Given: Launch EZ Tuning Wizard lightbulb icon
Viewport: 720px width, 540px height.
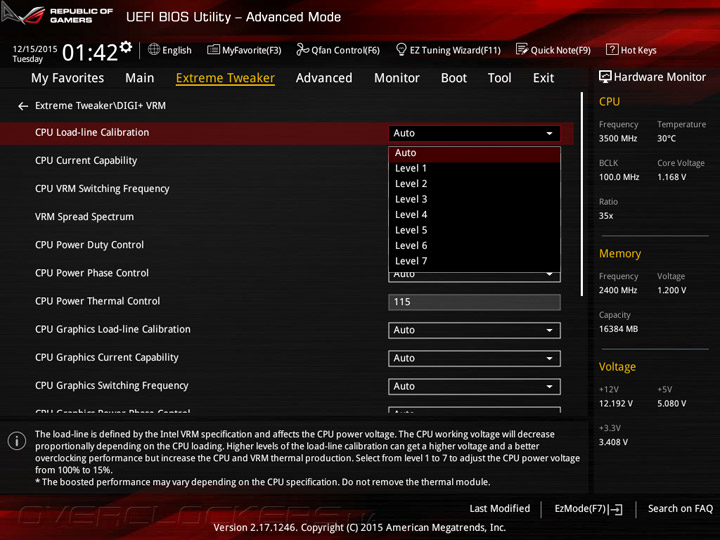Looking at the screenshot, I should [401, 49].
